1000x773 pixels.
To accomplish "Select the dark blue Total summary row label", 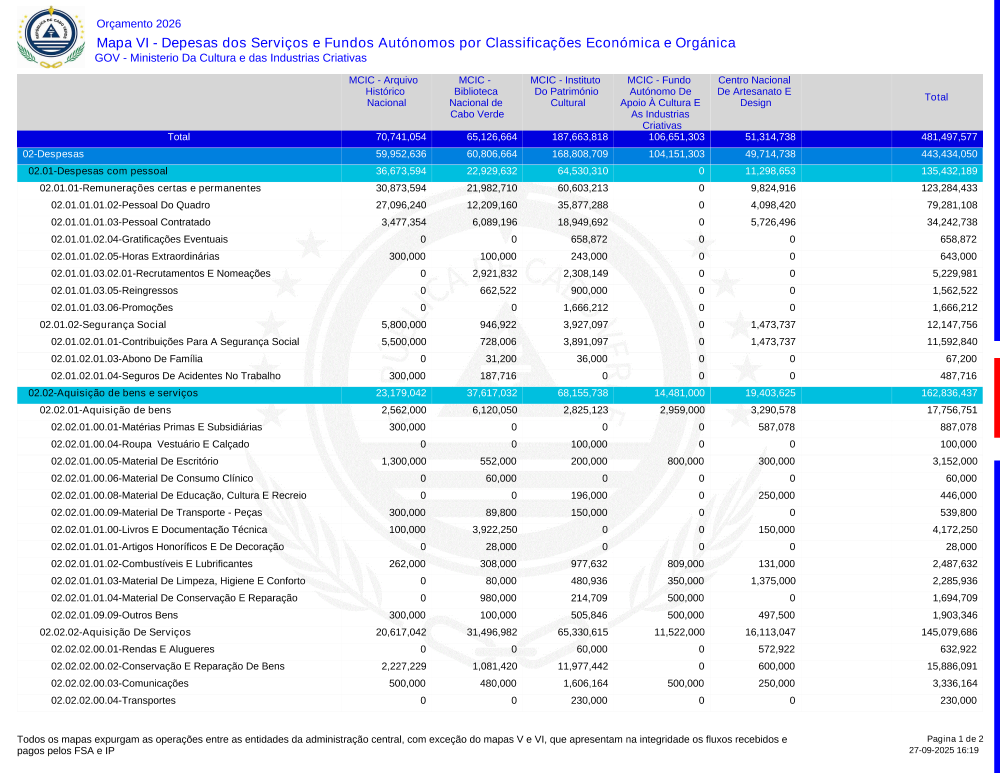I will pos(179,137).
